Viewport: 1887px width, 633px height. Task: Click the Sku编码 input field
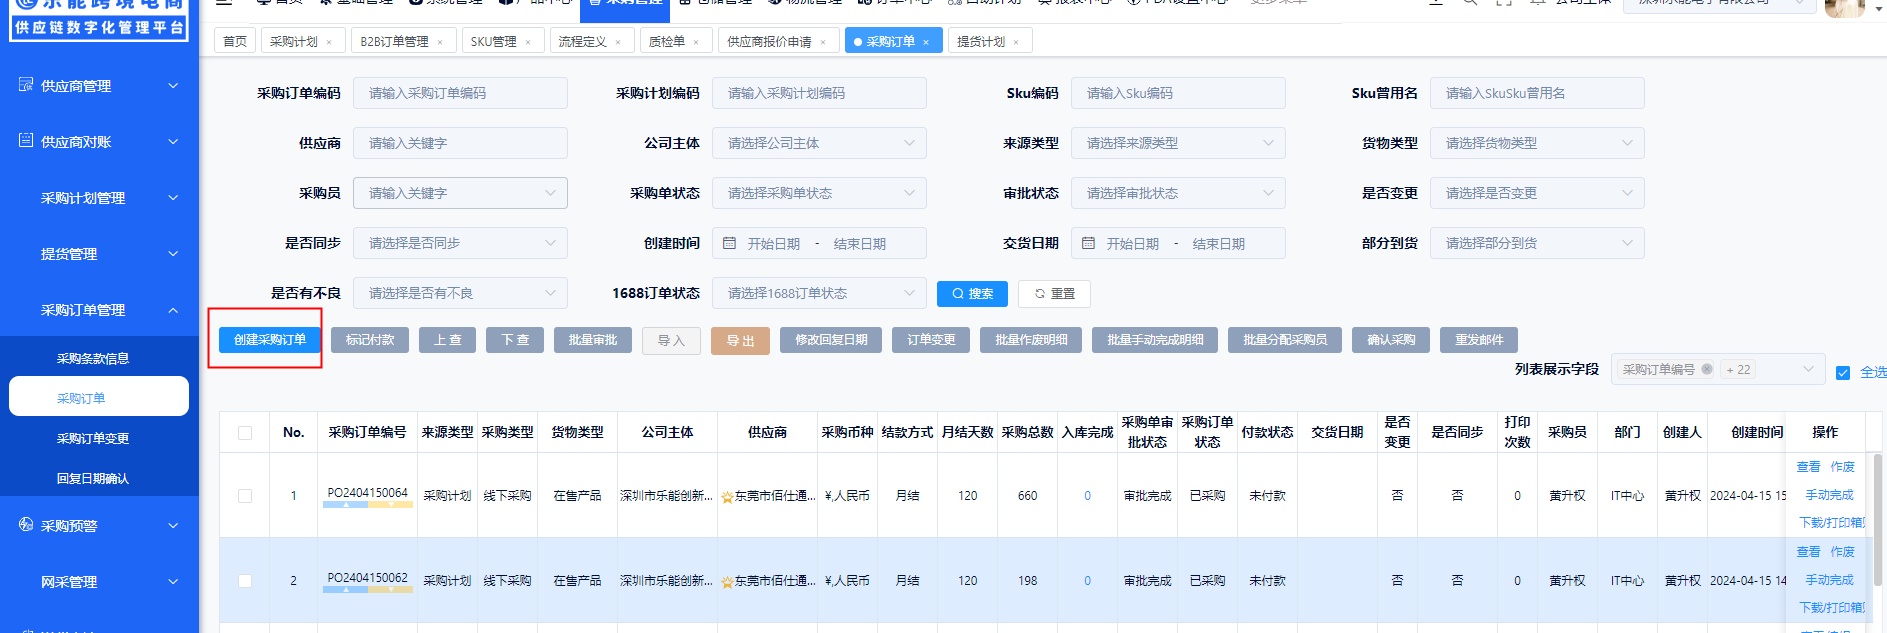pos(1178,93)
